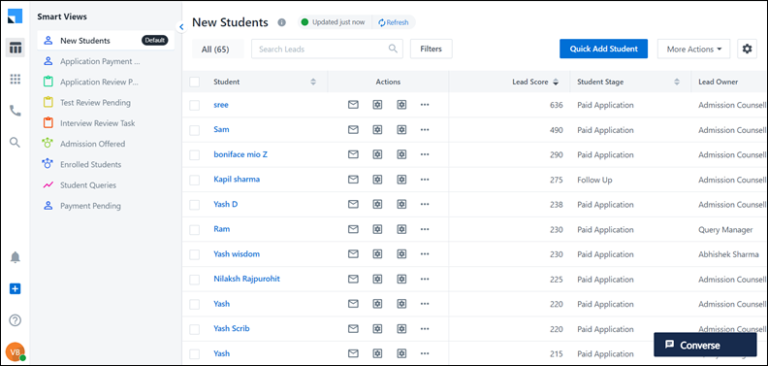
Task: Select the Application Review P... smart view
Action: pos(106,82)
